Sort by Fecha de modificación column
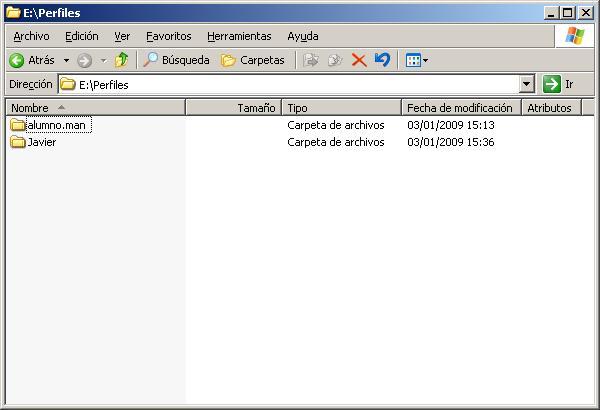600x410 pixels. (460, 107)
